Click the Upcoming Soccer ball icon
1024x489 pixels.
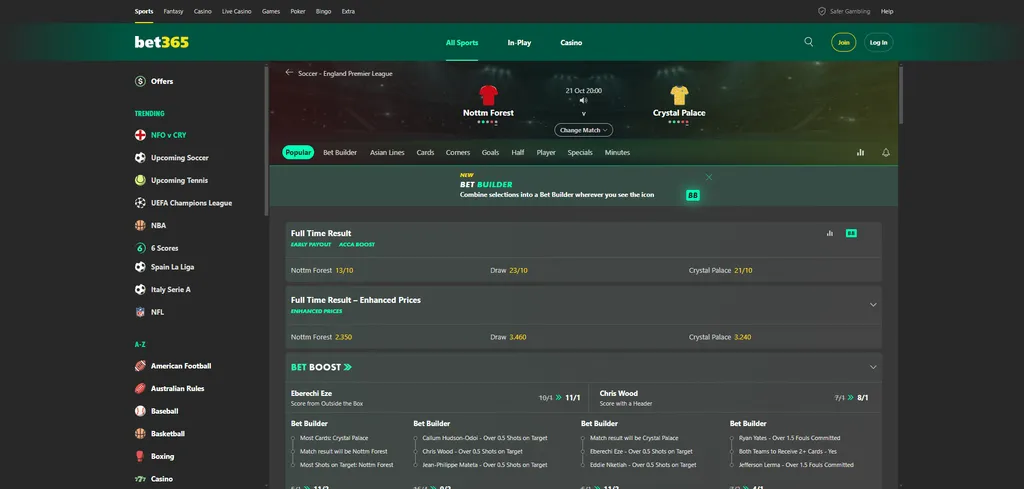click(x=140, y=158)
